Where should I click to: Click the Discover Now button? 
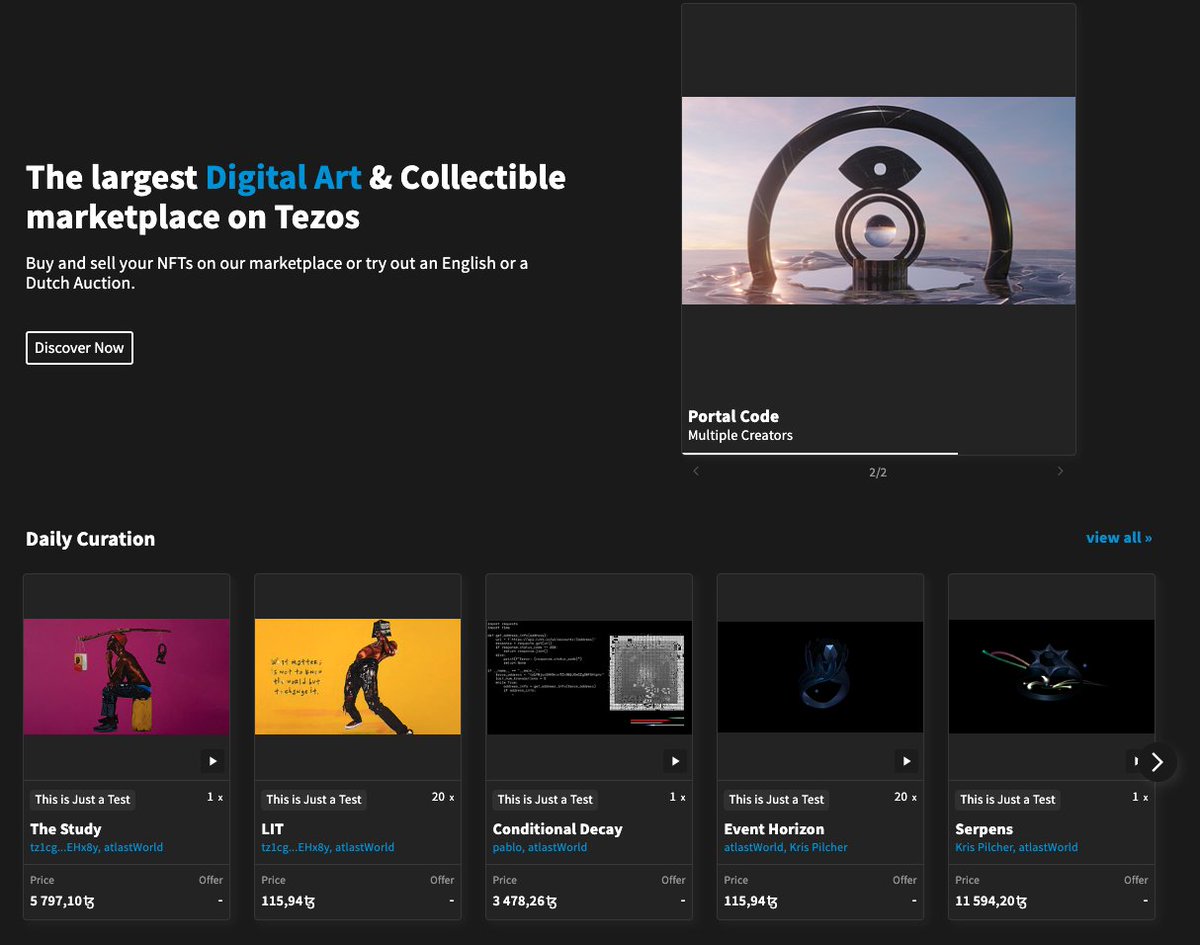pos(79,348)
